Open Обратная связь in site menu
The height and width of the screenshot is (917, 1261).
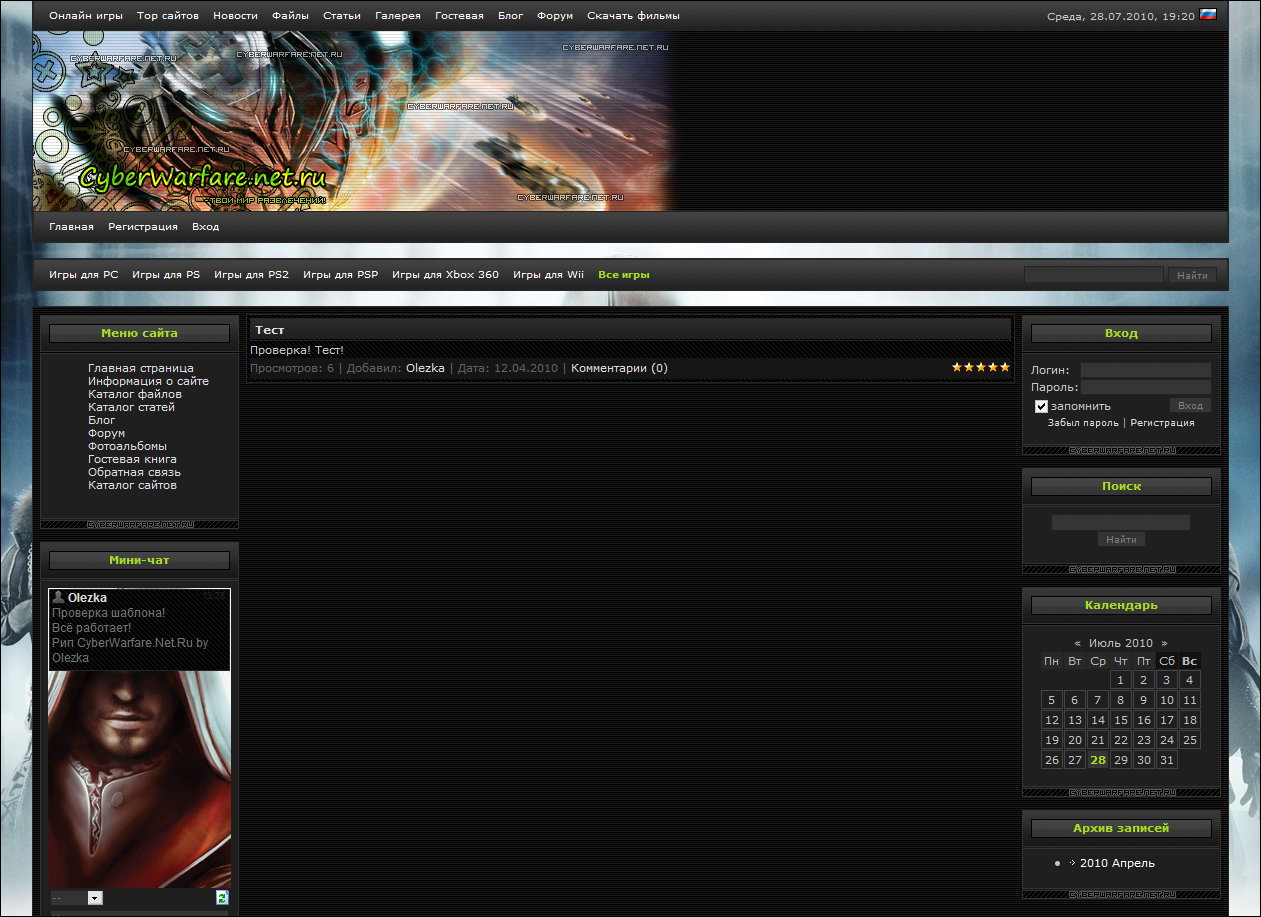point(134,472)
